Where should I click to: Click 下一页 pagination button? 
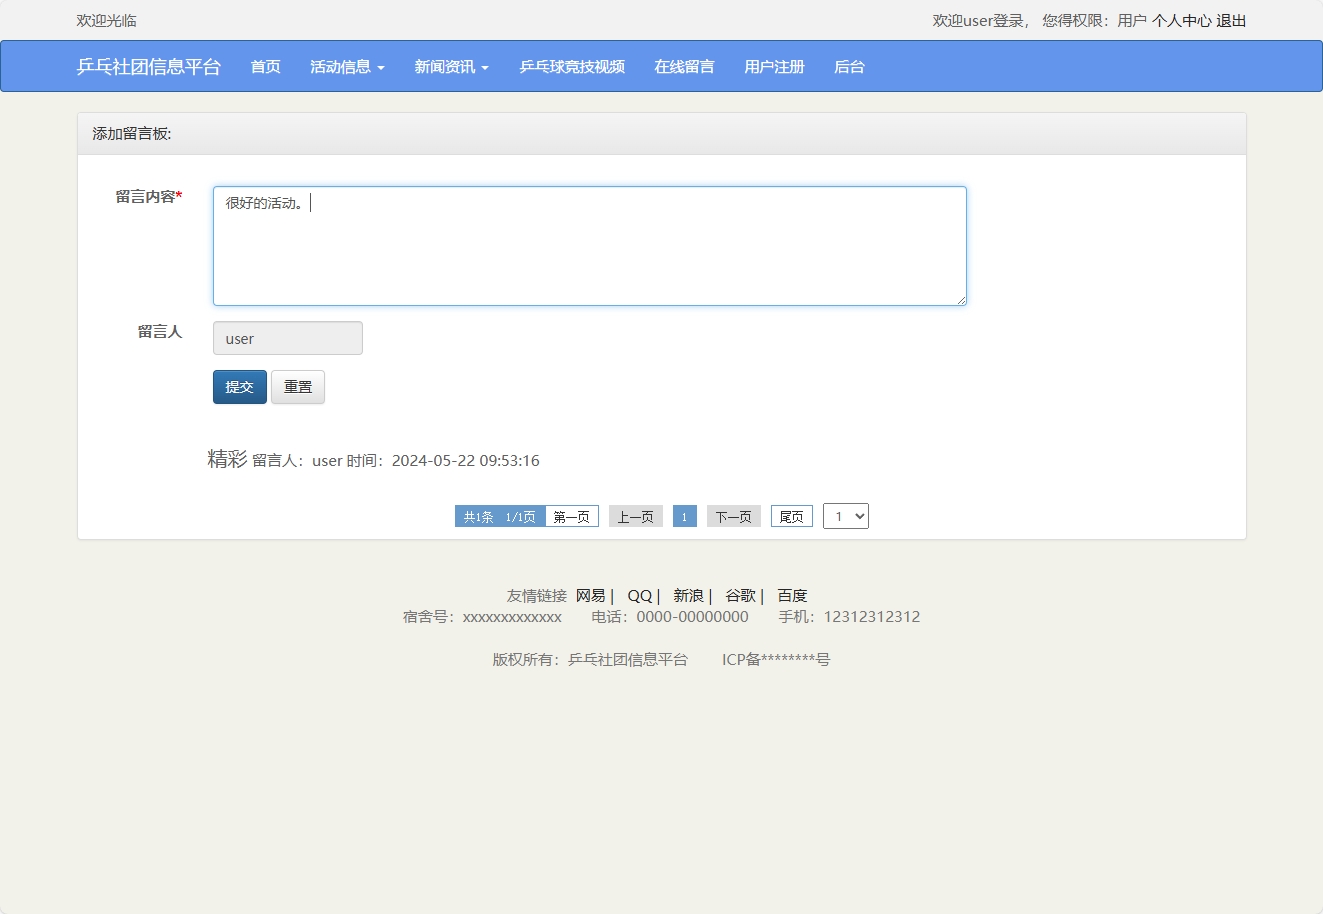coord(733,516)
